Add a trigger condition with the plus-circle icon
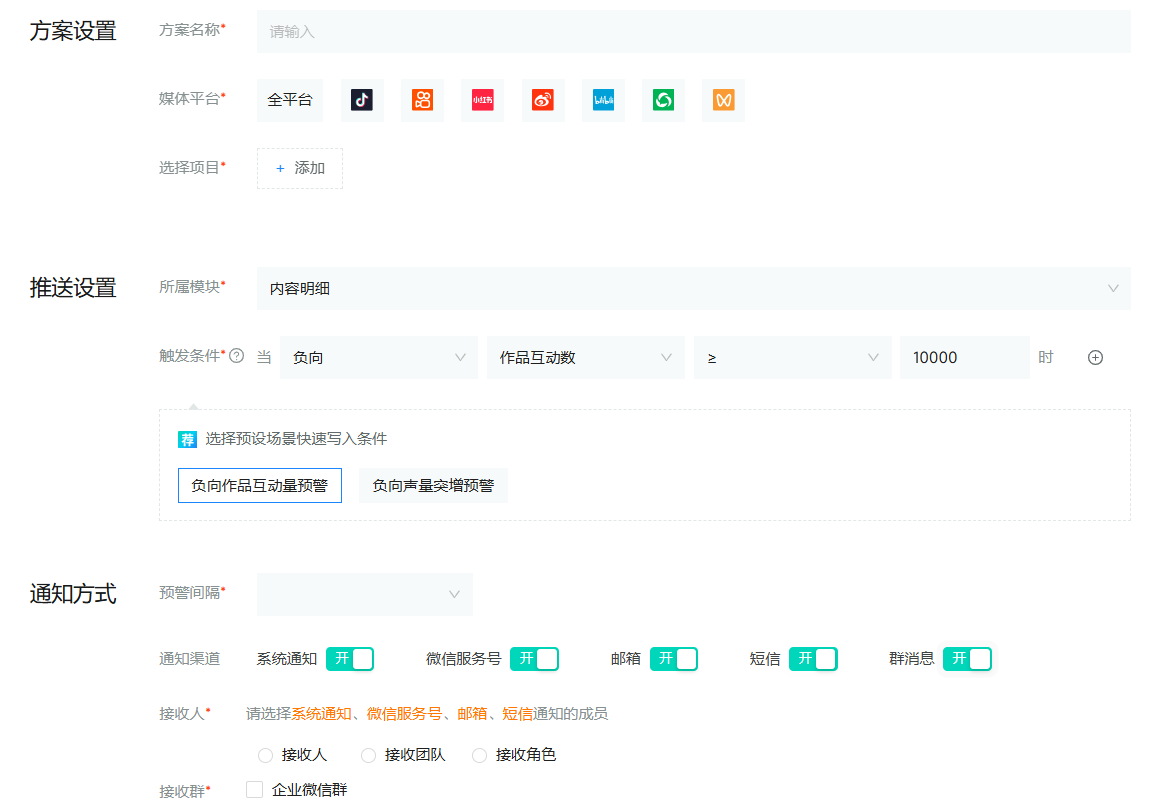The width and height of the screenshot is (1149, 805). pos(1096,357)
